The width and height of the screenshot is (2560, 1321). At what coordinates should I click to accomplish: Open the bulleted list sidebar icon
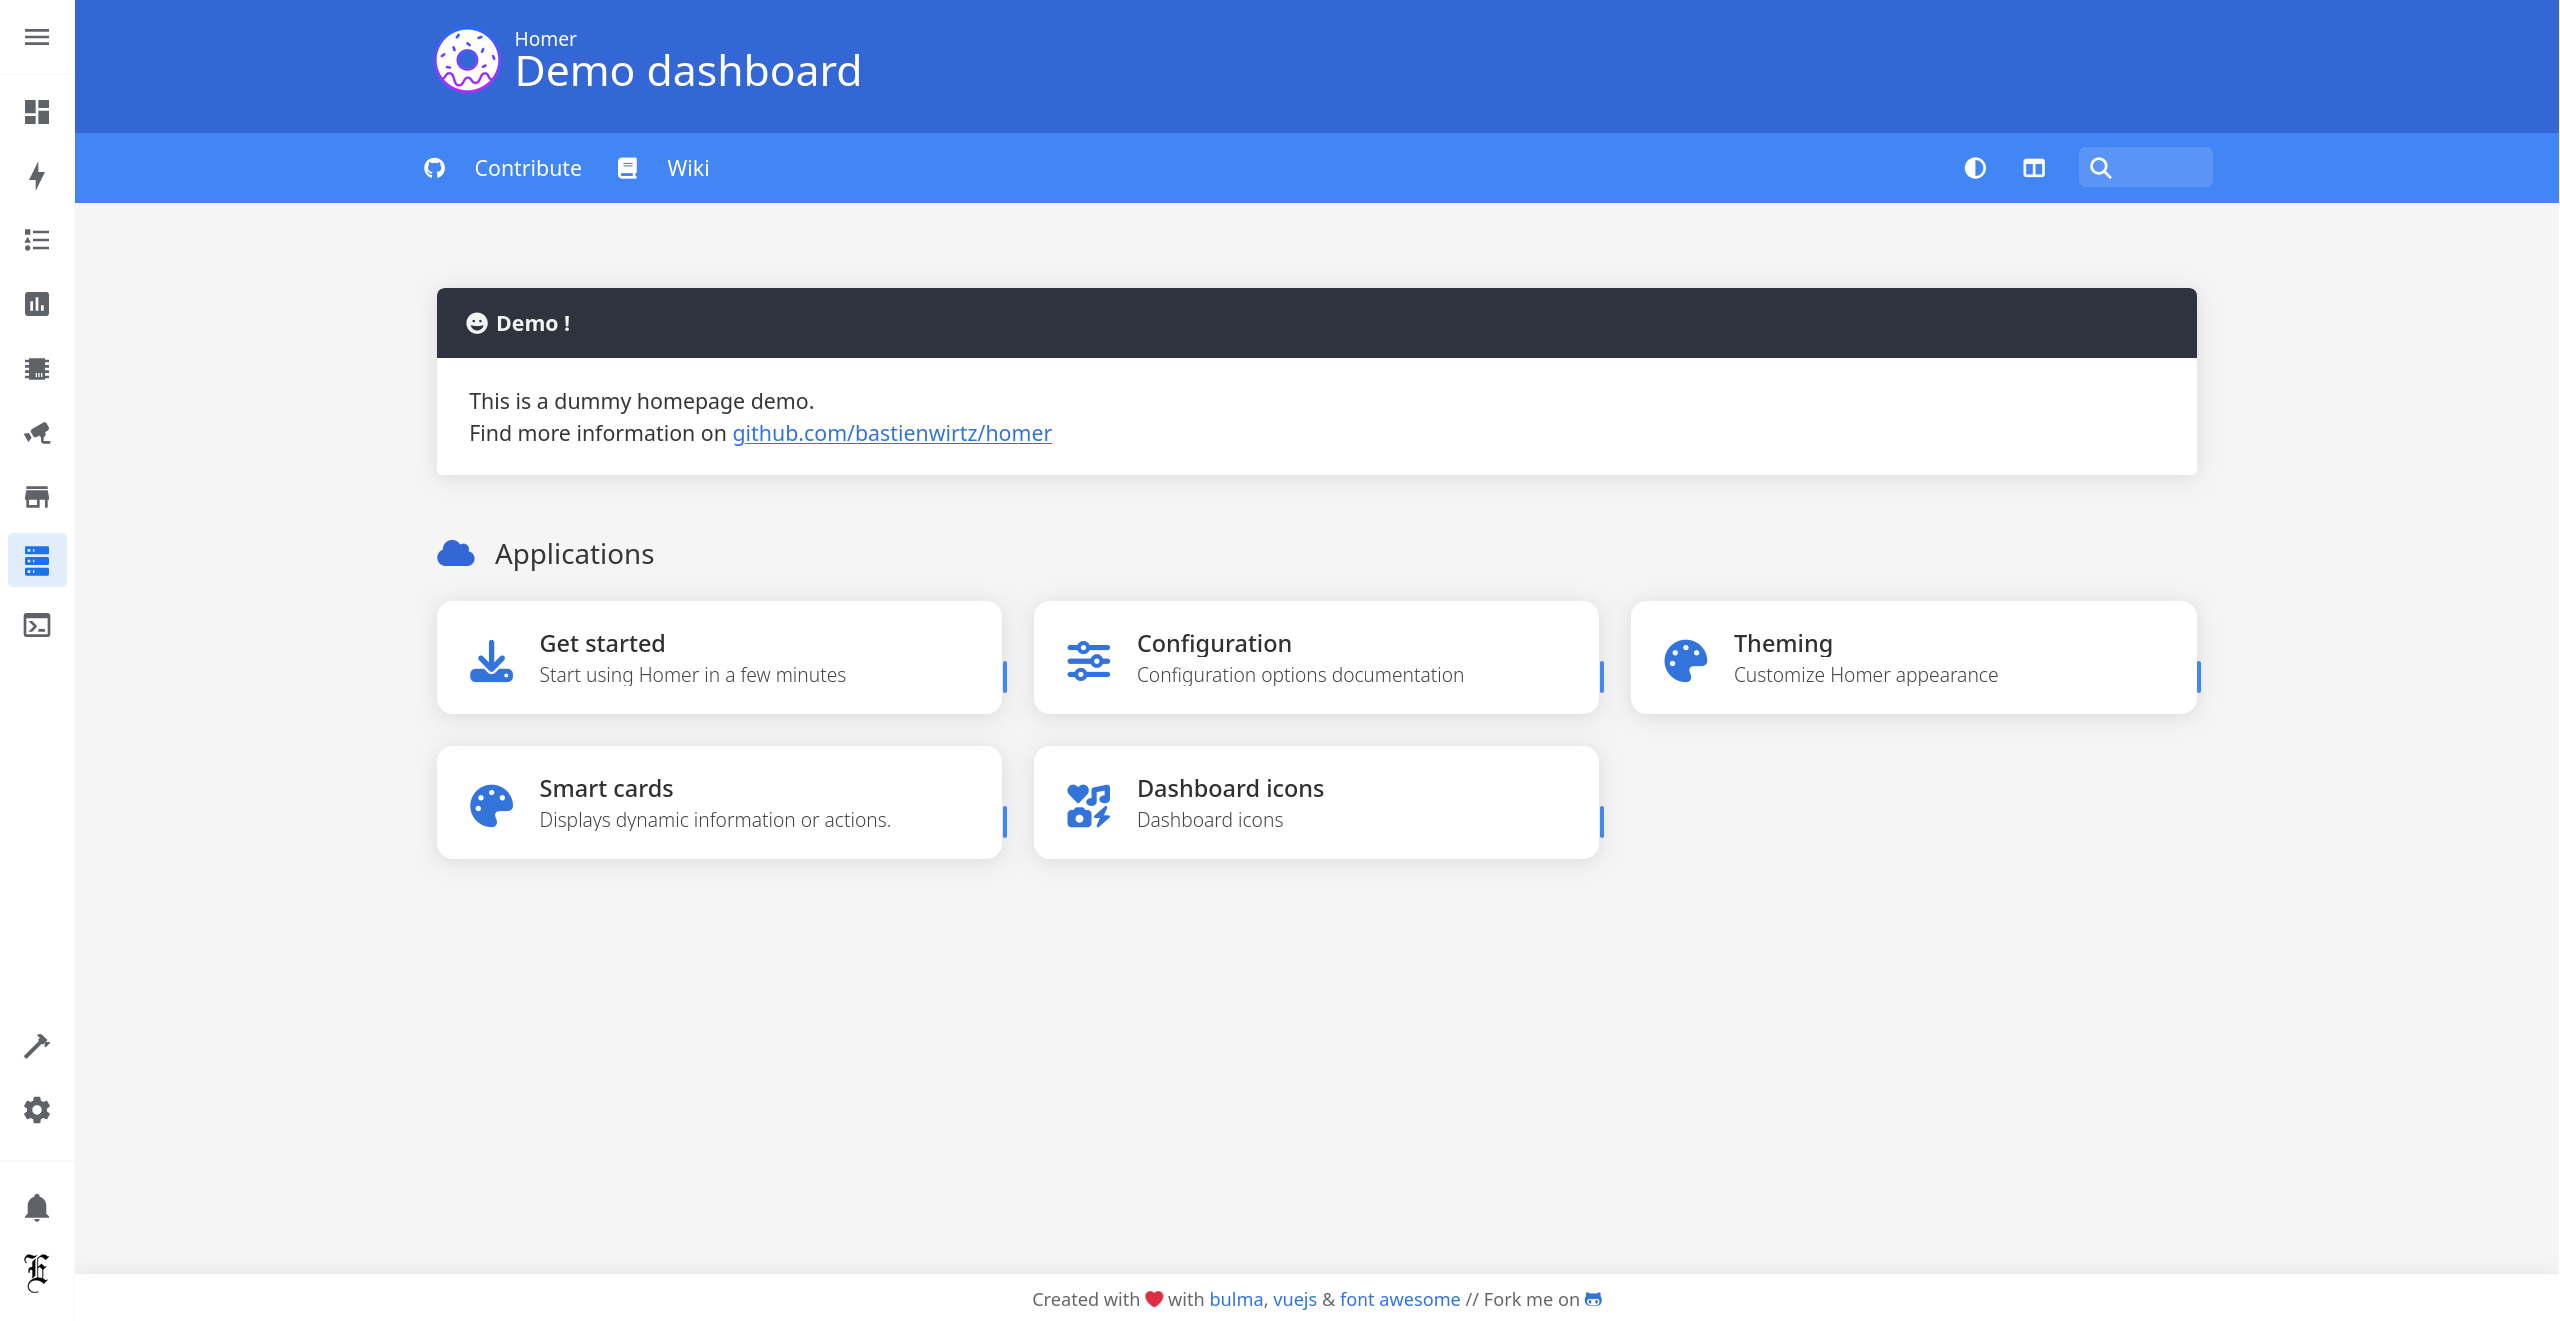click(x=37, y=240)
